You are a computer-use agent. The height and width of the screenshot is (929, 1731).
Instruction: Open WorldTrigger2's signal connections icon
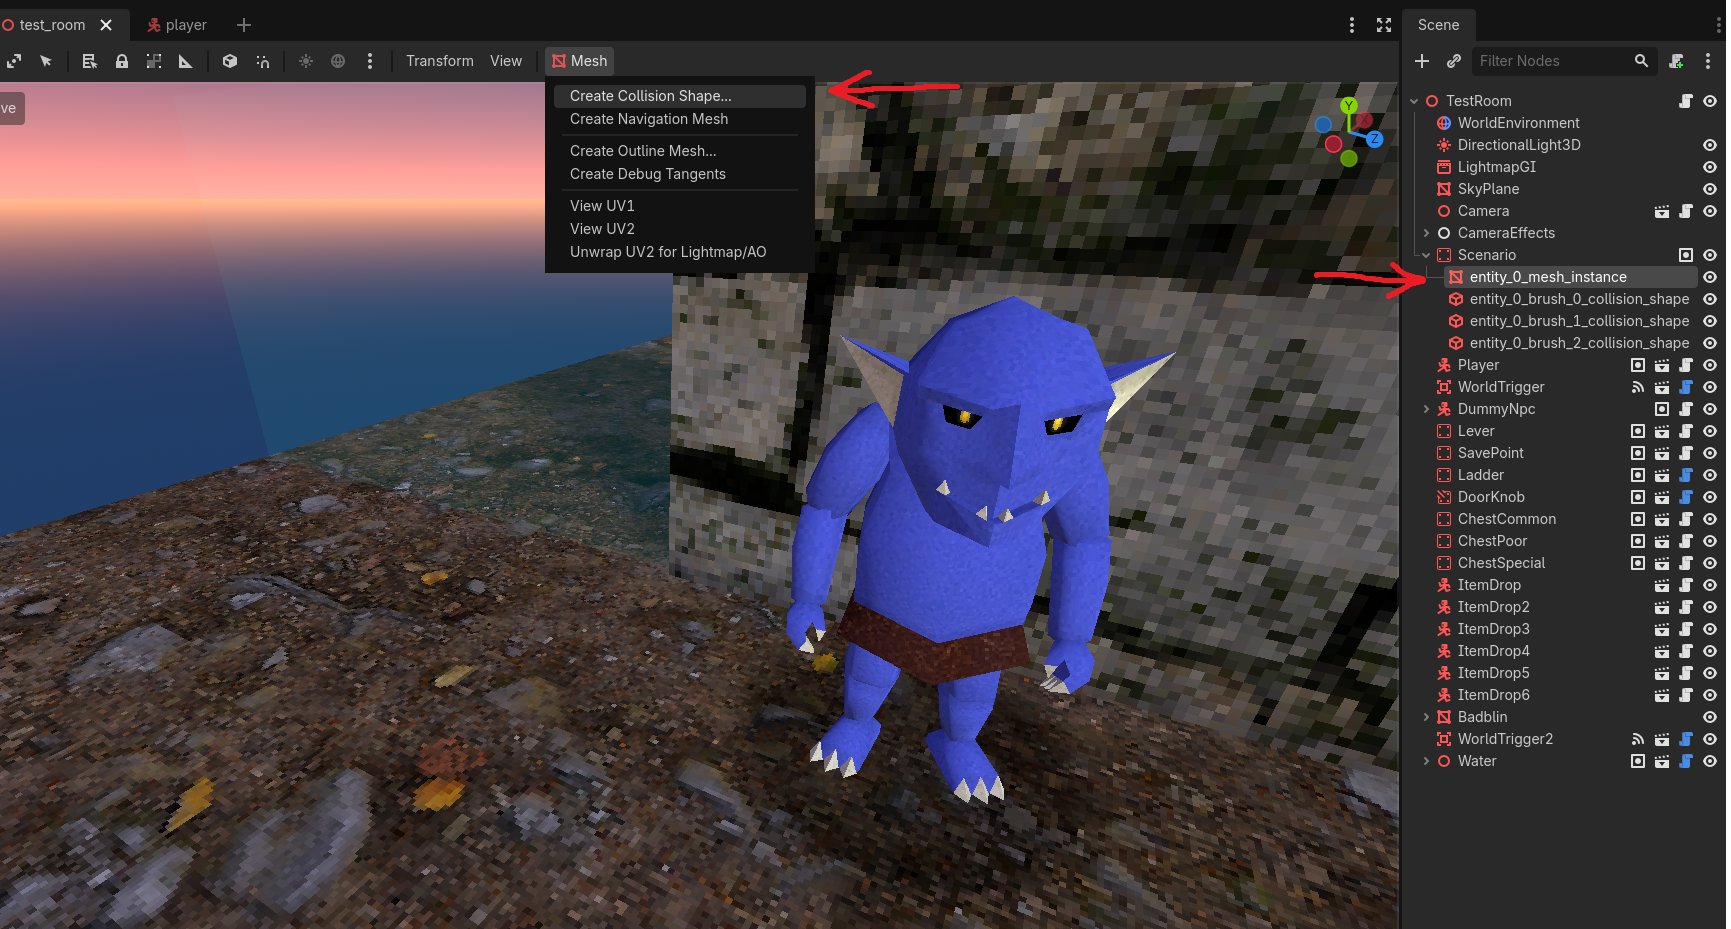(1638, 739)
